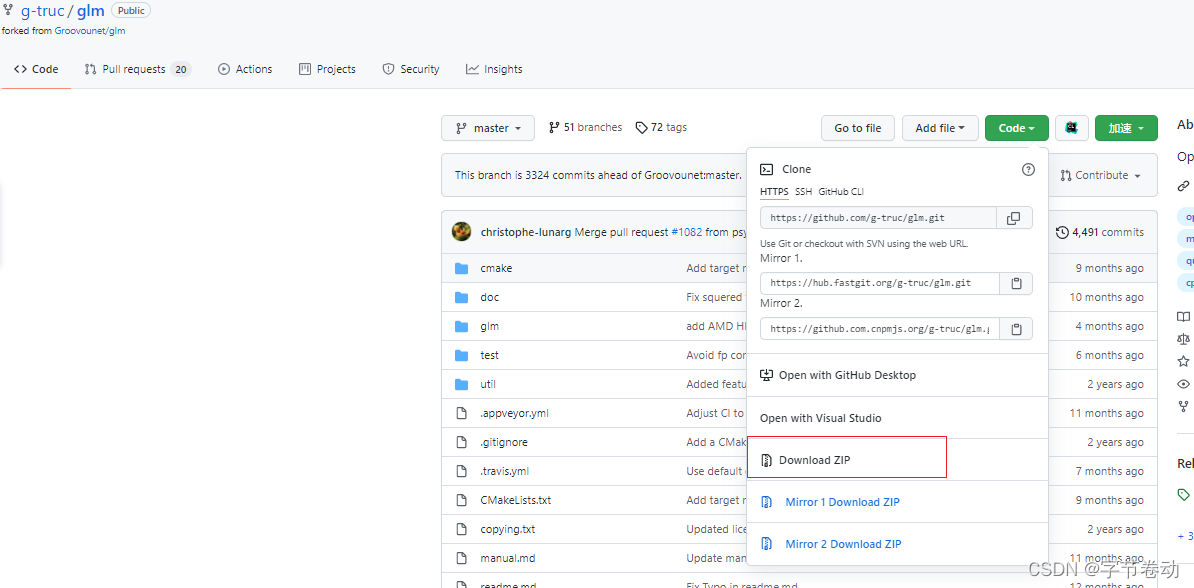This screenshot has width=1194, height=588.
Task: Open the copying.txt file name
Action: [507, 529]
